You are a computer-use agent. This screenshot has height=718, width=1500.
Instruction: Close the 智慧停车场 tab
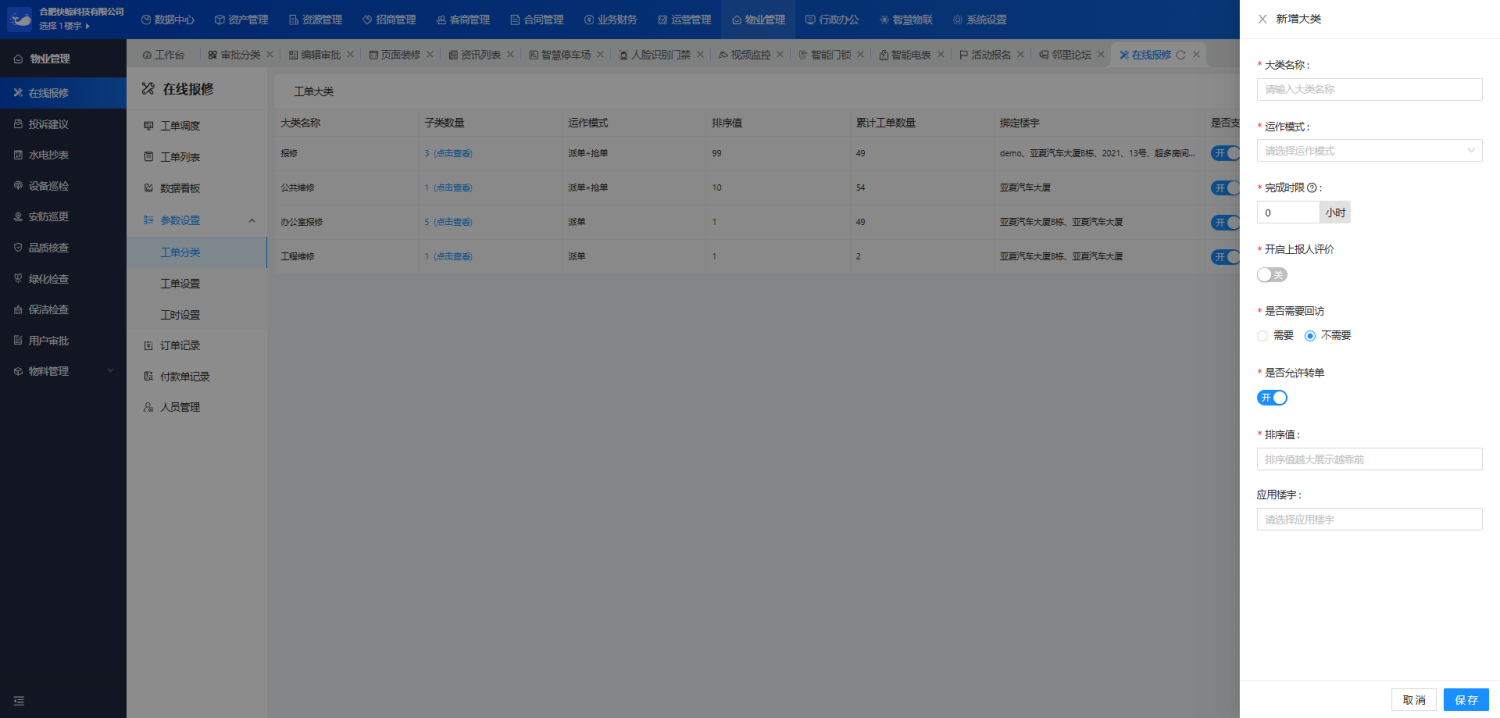[600, 55]
